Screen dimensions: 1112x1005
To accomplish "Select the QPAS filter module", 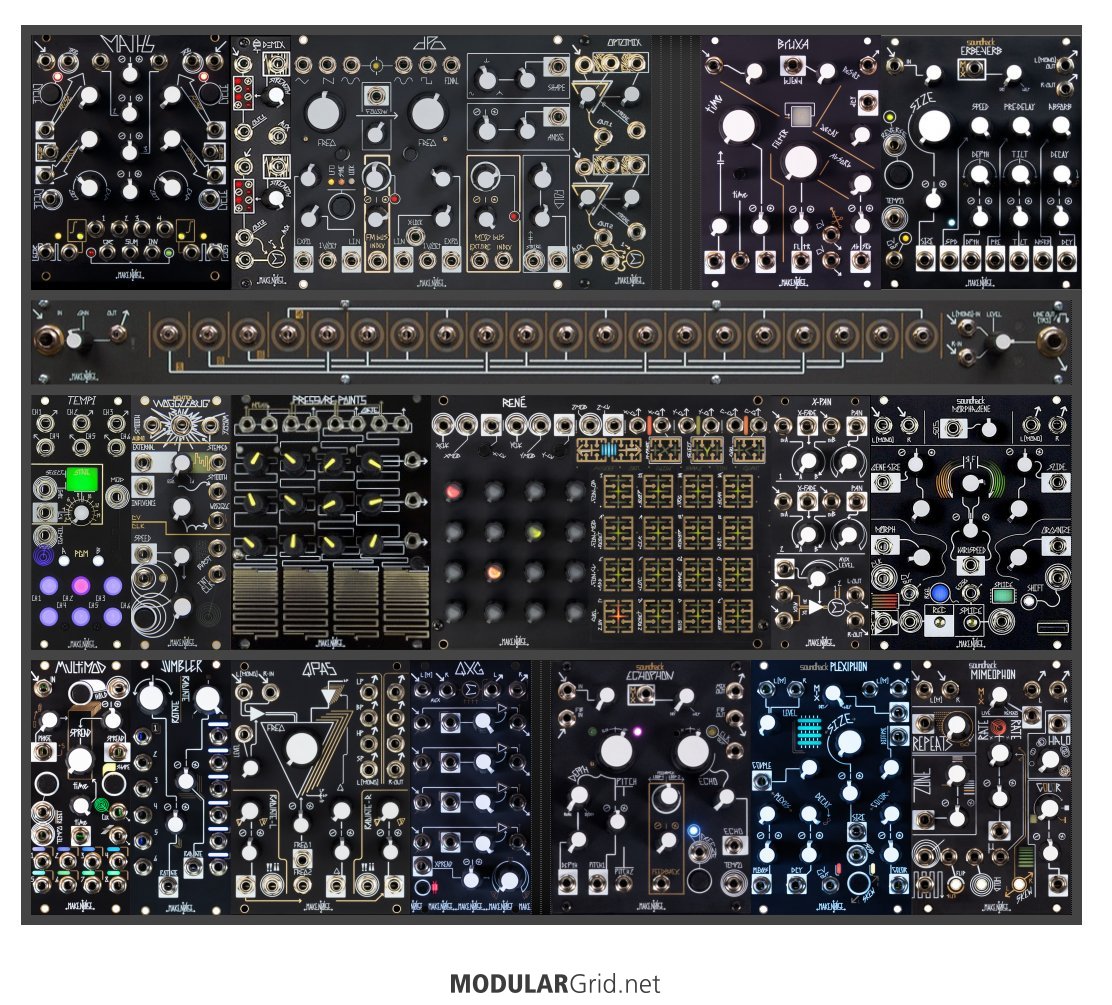I will pyautogui.click(x=321, y=787).
